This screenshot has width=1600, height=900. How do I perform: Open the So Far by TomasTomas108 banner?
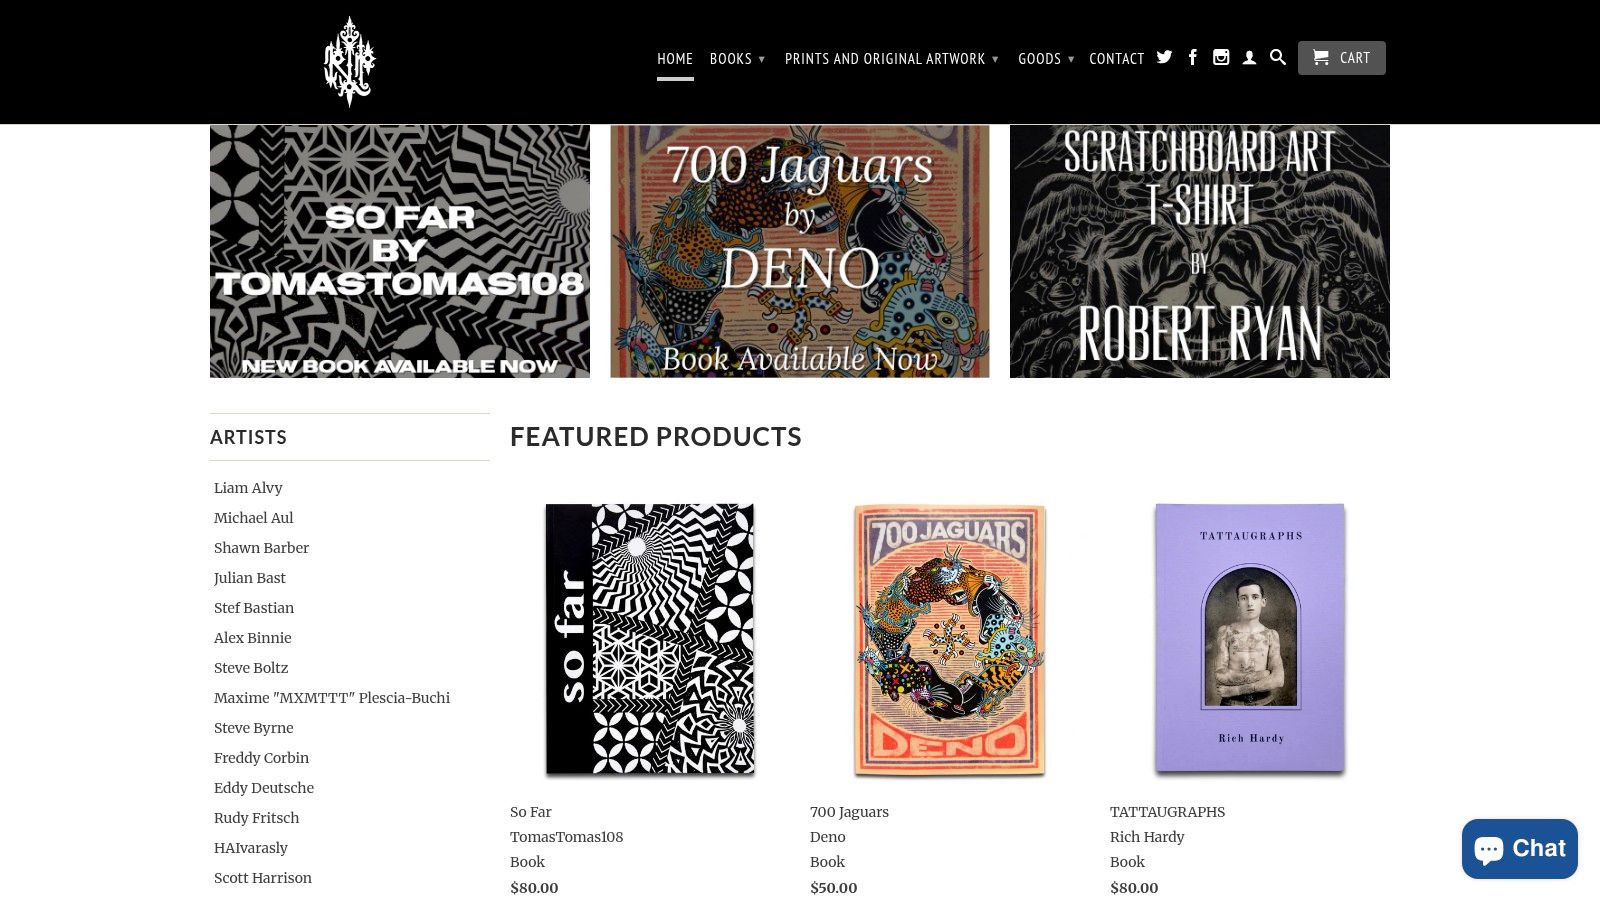pos(400,251)
